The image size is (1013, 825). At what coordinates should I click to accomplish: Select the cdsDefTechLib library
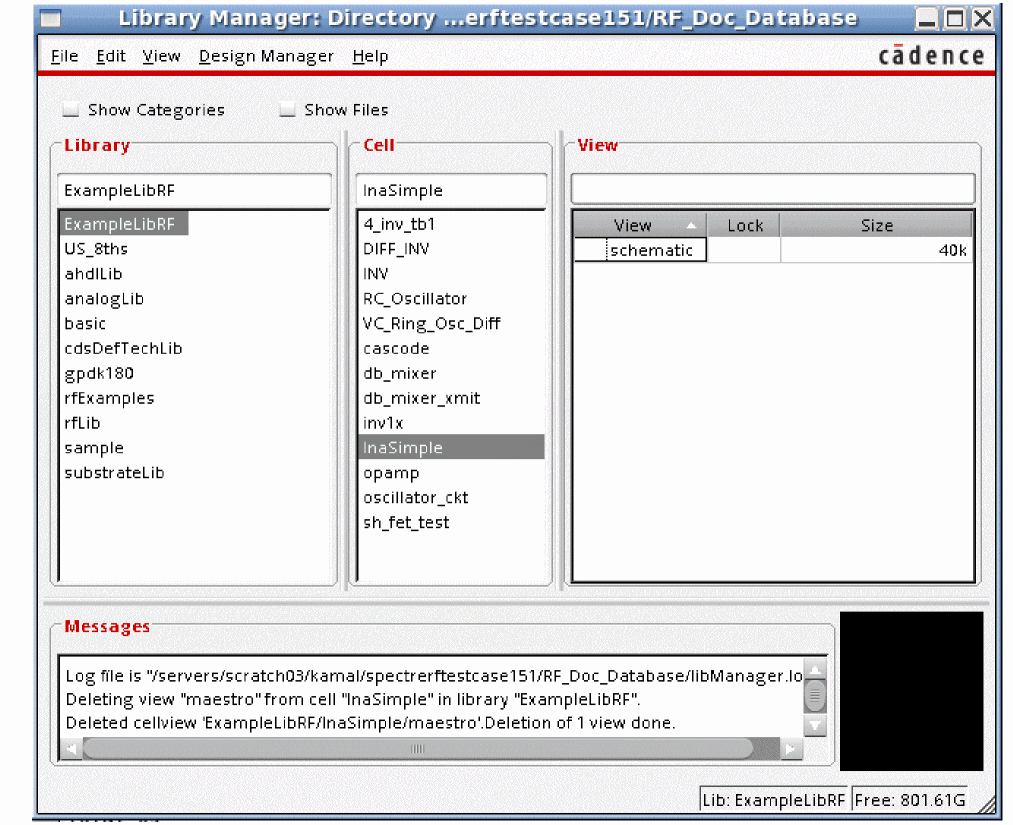[123, 349]
